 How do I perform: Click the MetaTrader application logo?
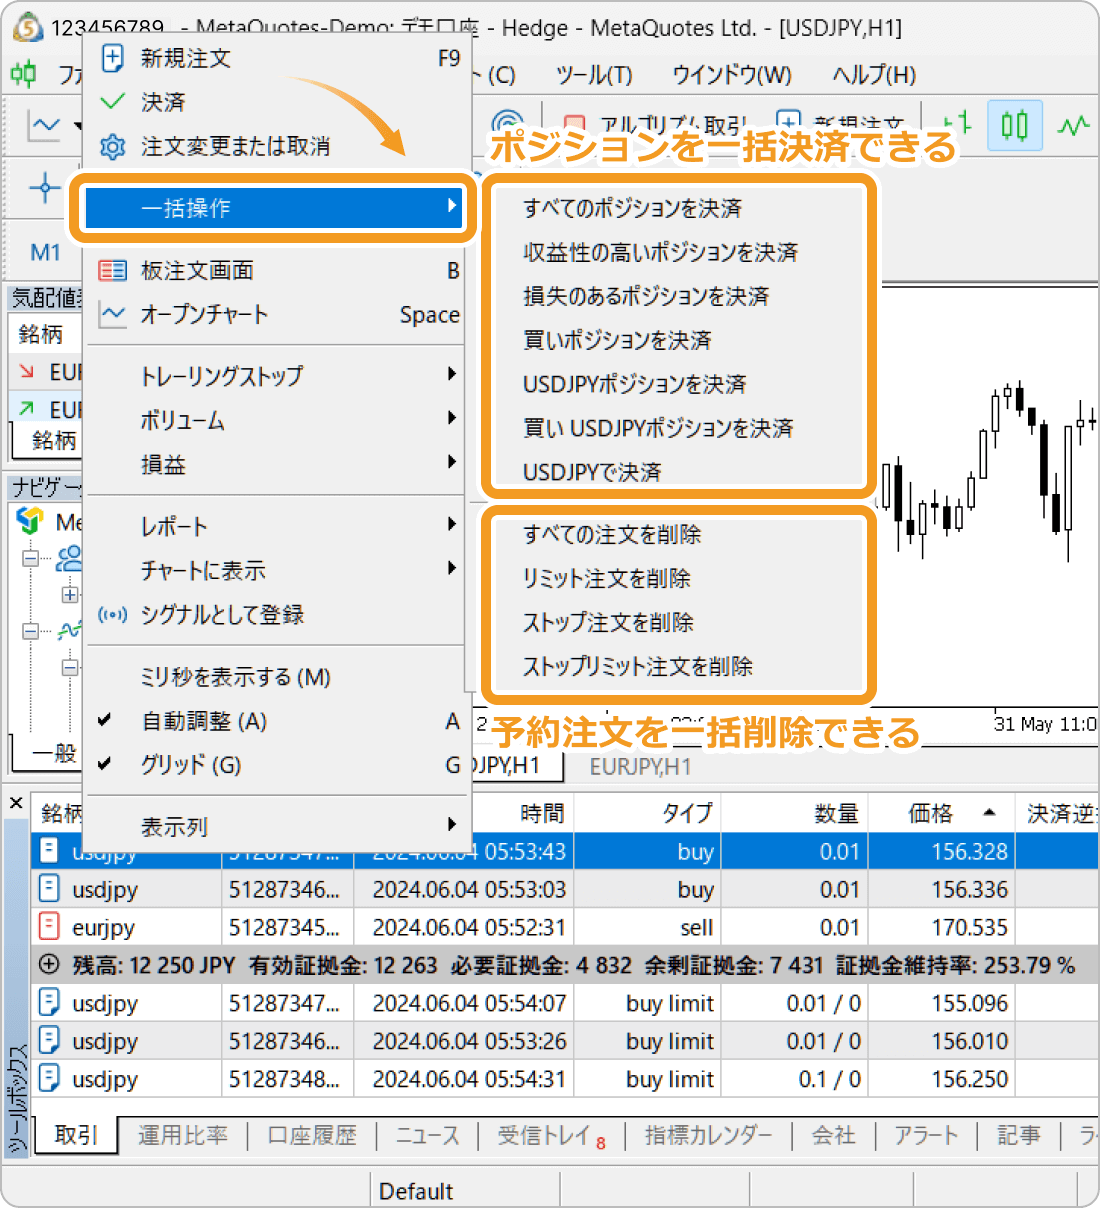(28, 27)
